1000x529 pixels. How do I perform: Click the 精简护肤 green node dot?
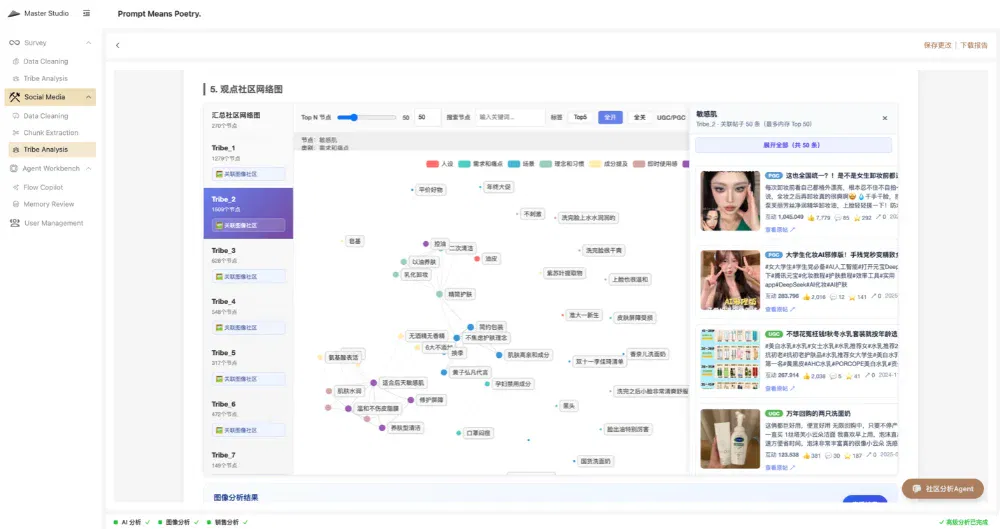click(439, 294)
